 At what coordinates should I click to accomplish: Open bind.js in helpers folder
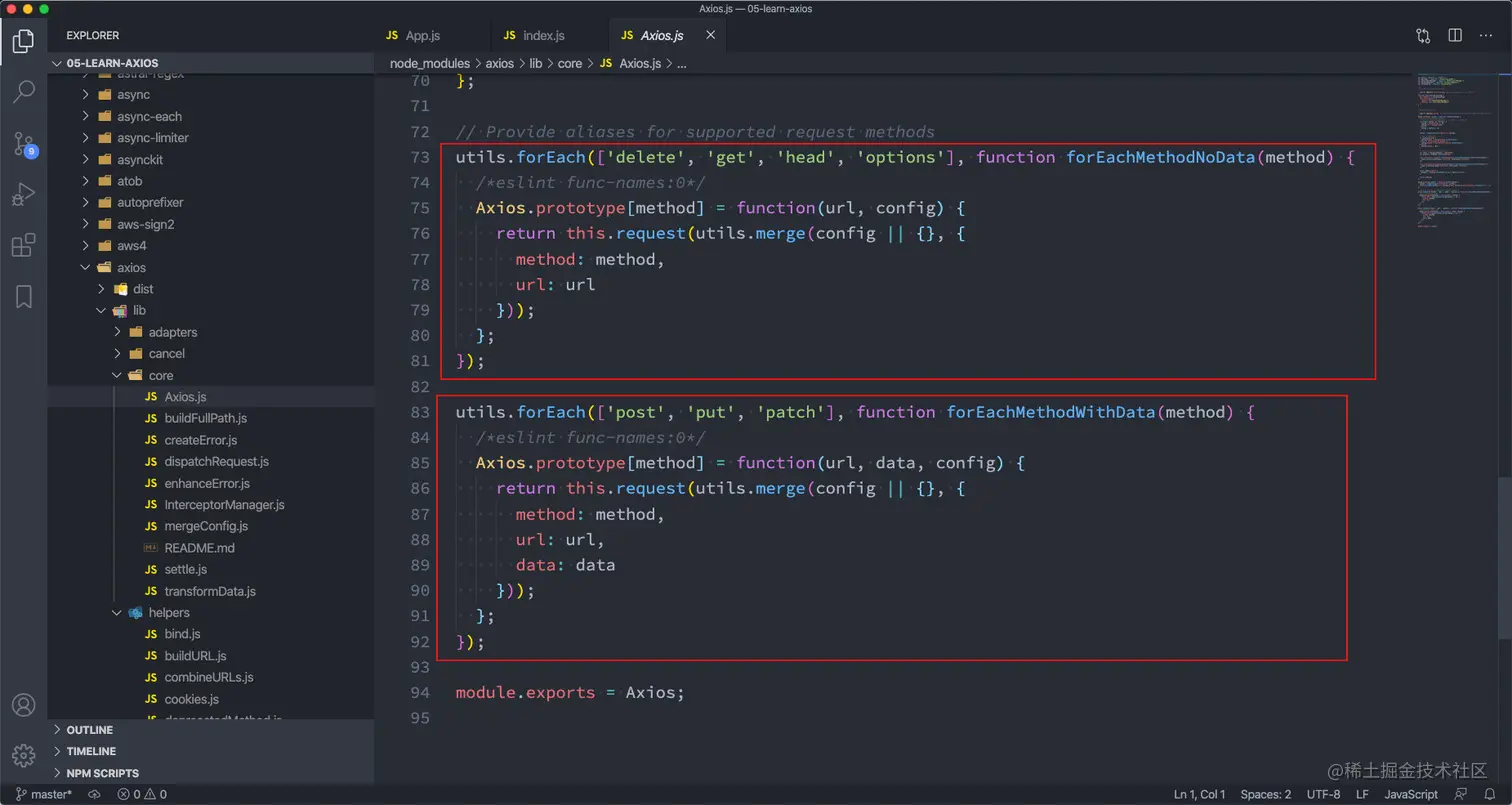(211, 634)
